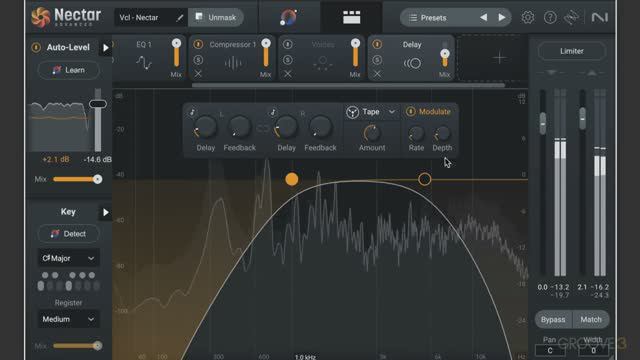This screenshot has width=640, height=360.
Task: Select the hollow orange filter node
Action: pyautogui.click(x=424, y=179)
